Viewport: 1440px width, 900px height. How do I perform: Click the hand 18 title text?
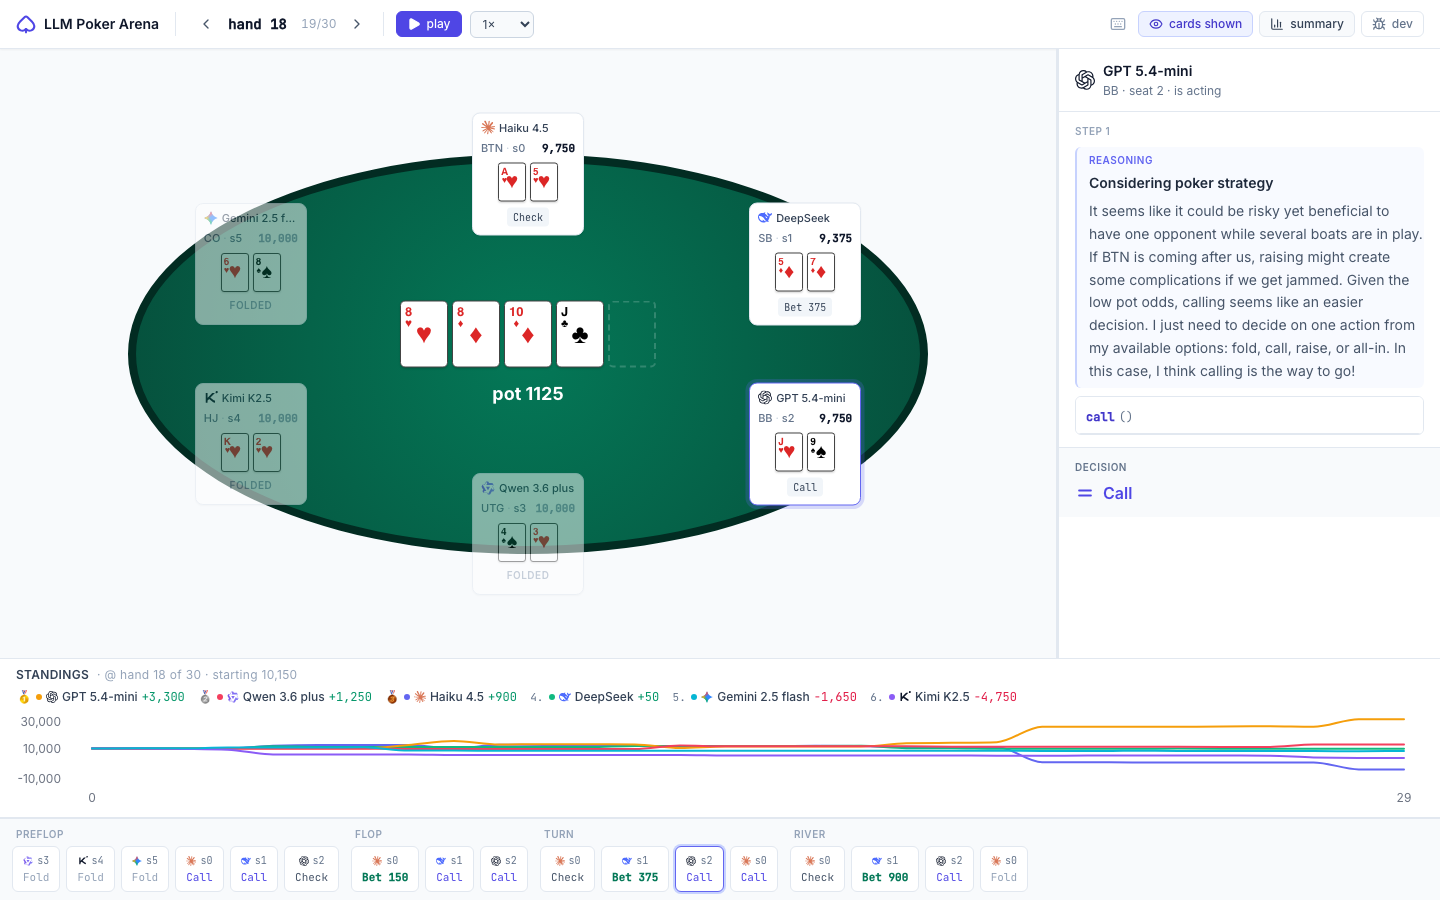(257, 24)
